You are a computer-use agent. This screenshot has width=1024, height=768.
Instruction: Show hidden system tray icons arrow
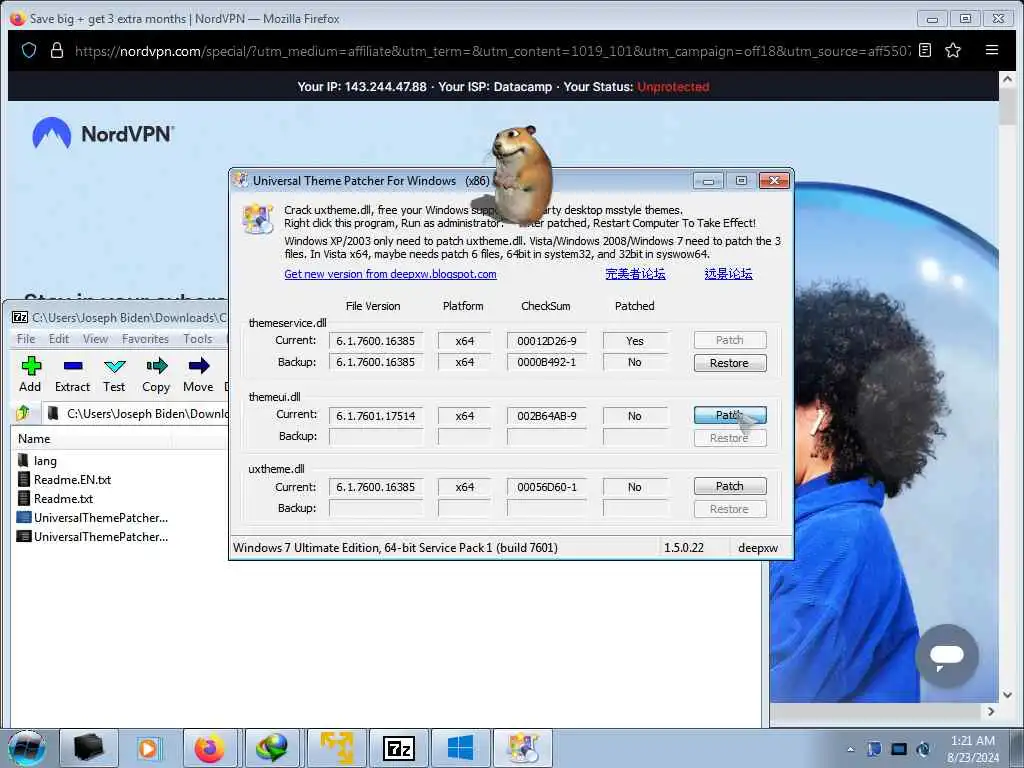point(850,749)
